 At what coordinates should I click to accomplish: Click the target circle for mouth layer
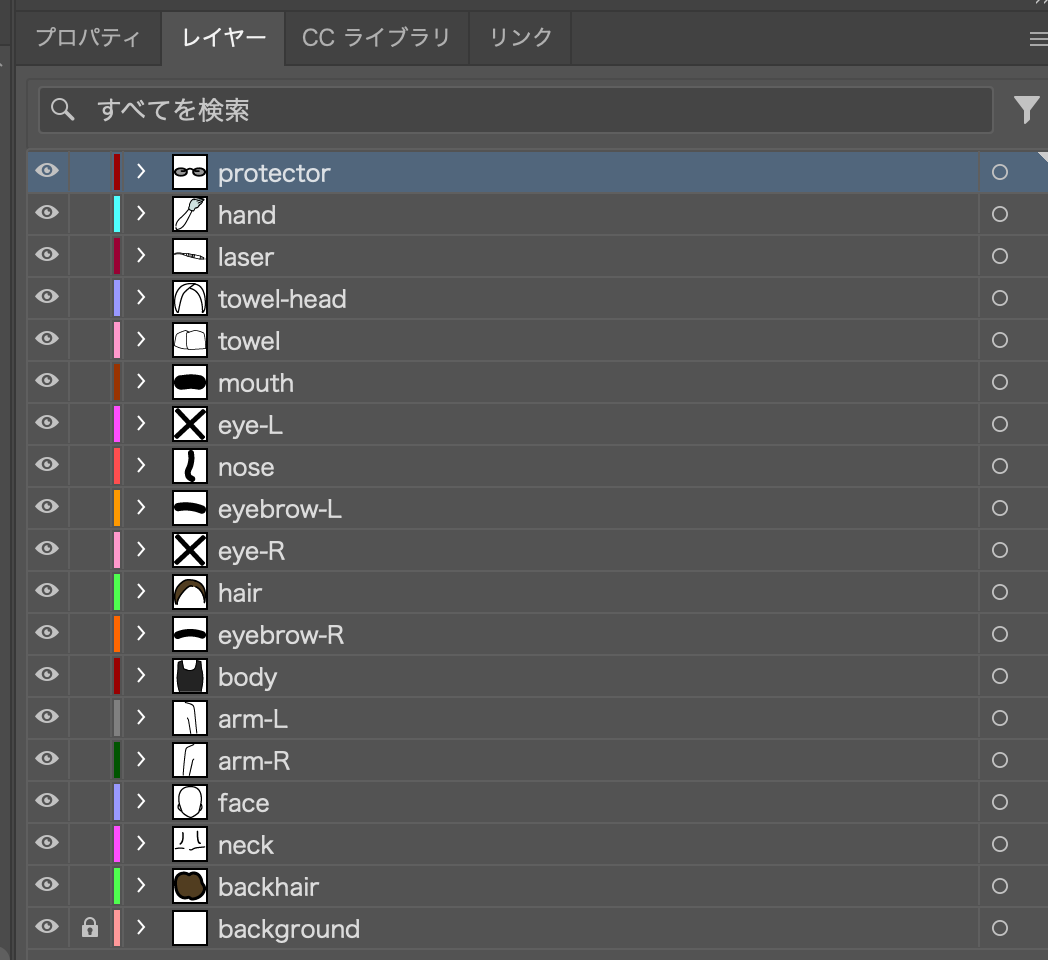999,382
